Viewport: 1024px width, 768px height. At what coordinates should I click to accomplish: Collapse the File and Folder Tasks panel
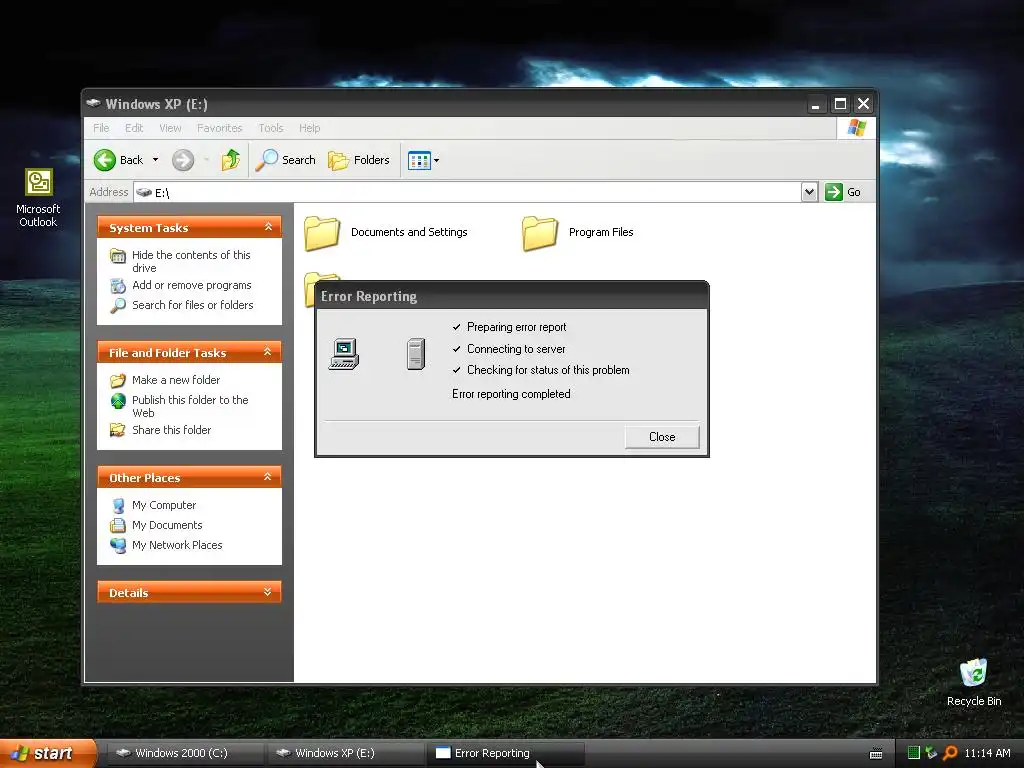(x=268, y=352)
